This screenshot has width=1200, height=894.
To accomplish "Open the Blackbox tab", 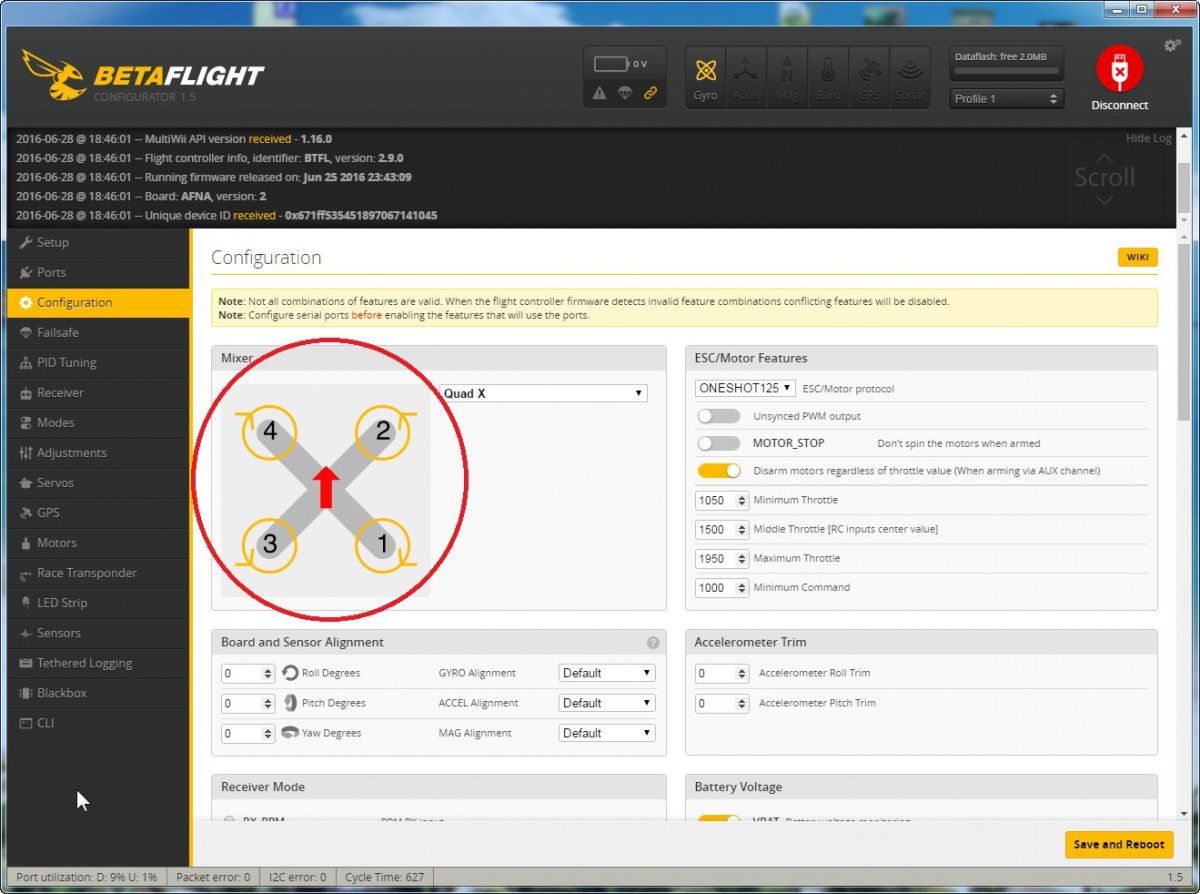I will (x=98, y=693).
